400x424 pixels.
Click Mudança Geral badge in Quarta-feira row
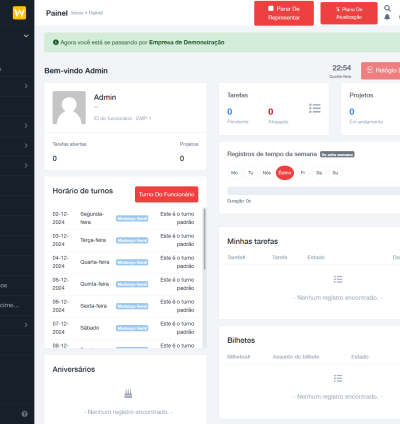(132, 262)
